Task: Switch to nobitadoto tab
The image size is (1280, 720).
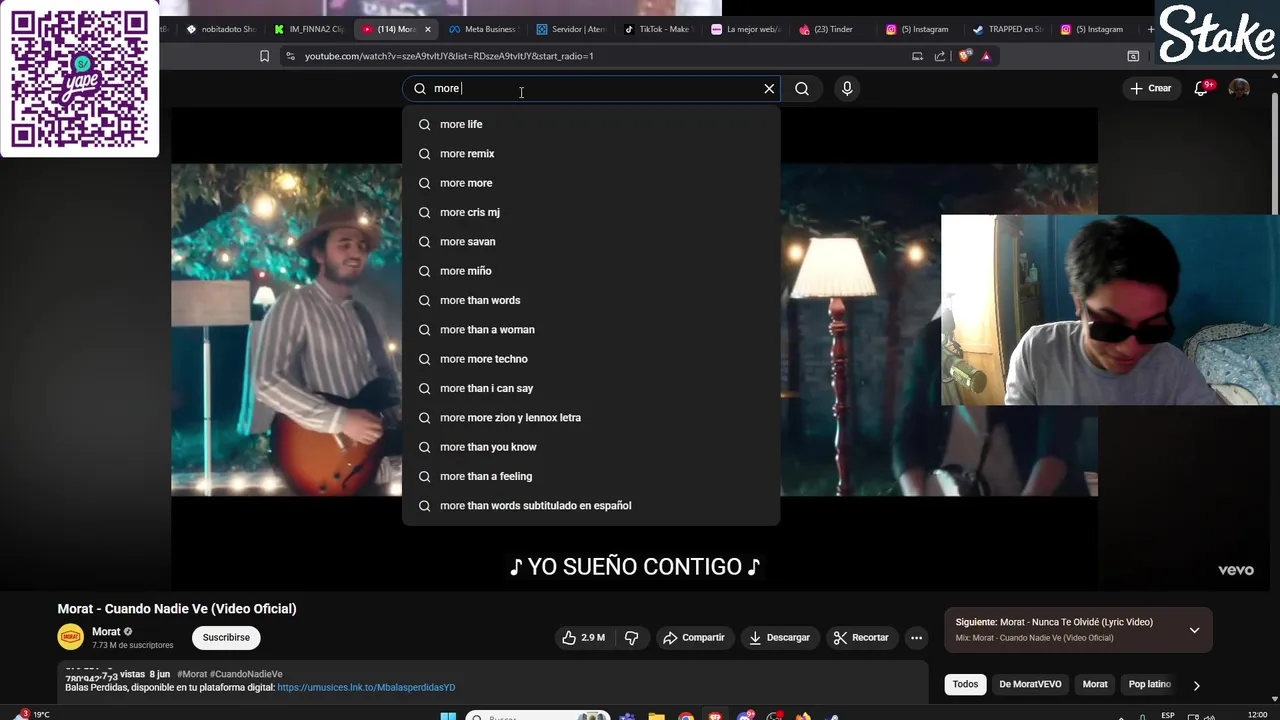Action: point(222,29)
